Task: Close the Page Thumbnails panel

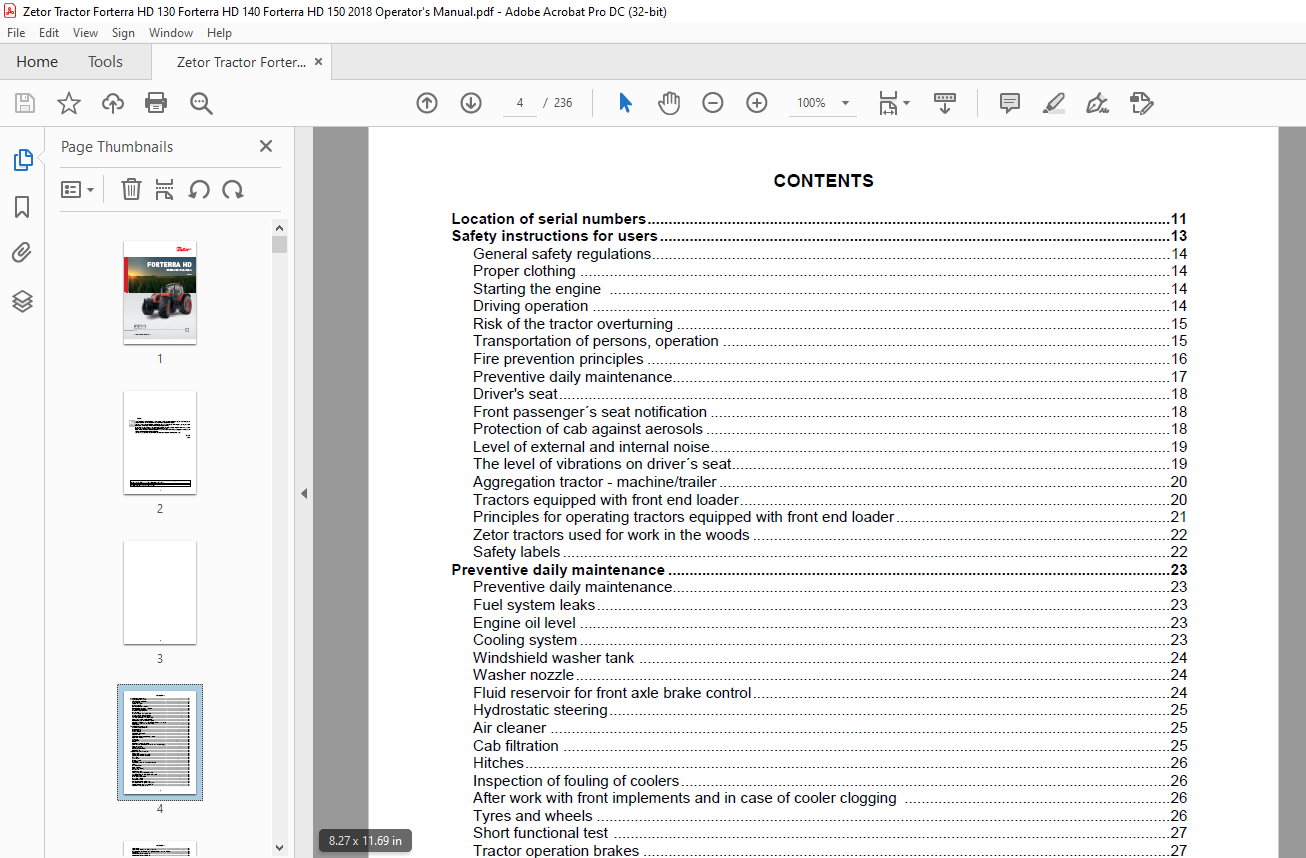Action: [266, 146]
